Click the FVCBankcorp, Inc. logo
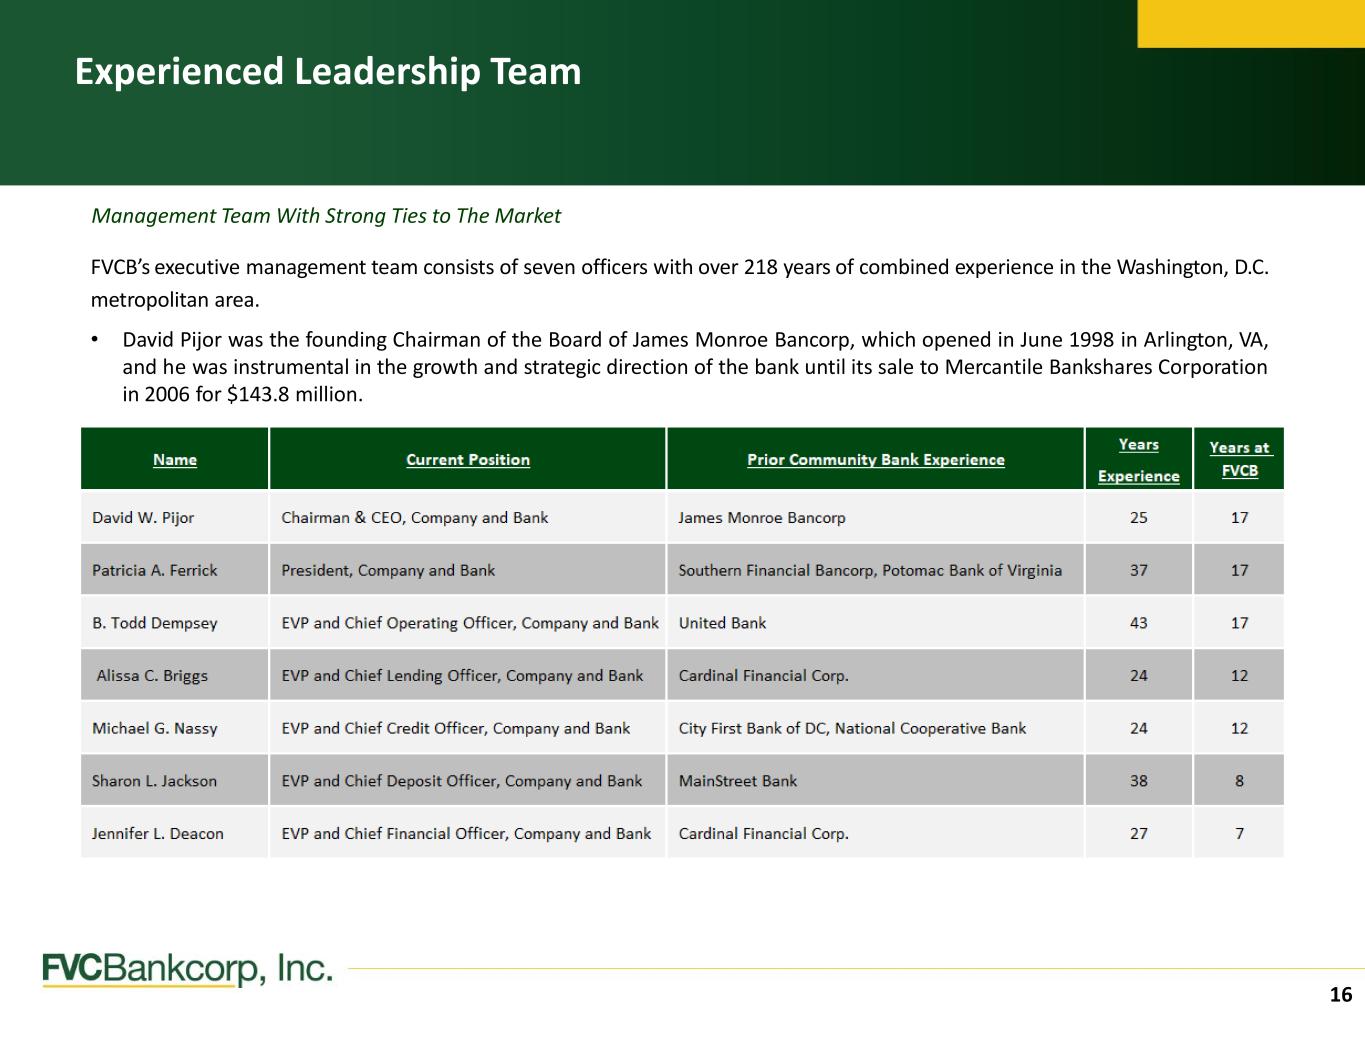Image resolution: width=1365 pixels, height=1055 pixels. click(x=187, y=969)
